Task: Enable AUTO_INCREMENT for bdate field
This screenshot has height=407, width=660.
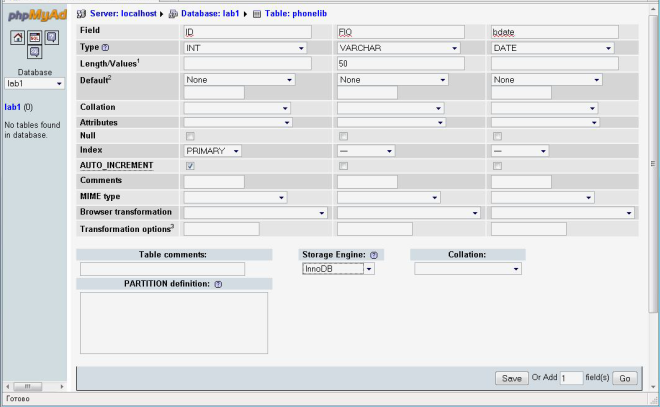Action: [497, 166]
